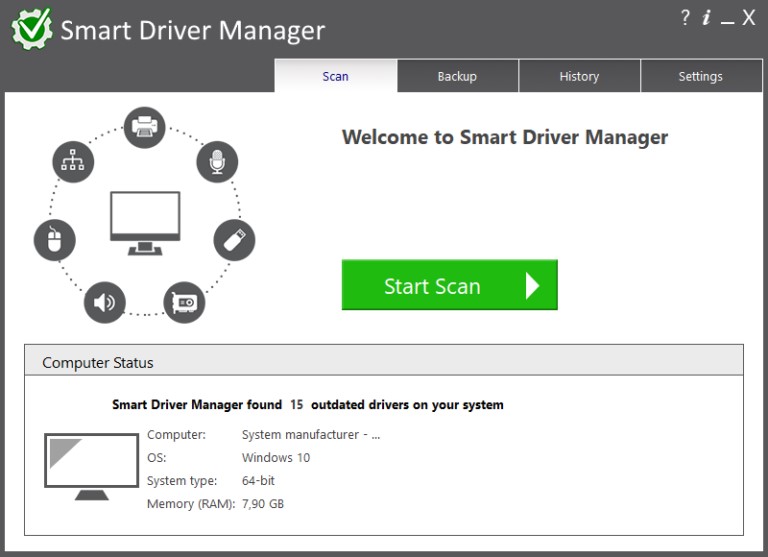768x557 pixels.
Task: Click the 'Memory (RAM):' label
Action: tap(191, 504)
